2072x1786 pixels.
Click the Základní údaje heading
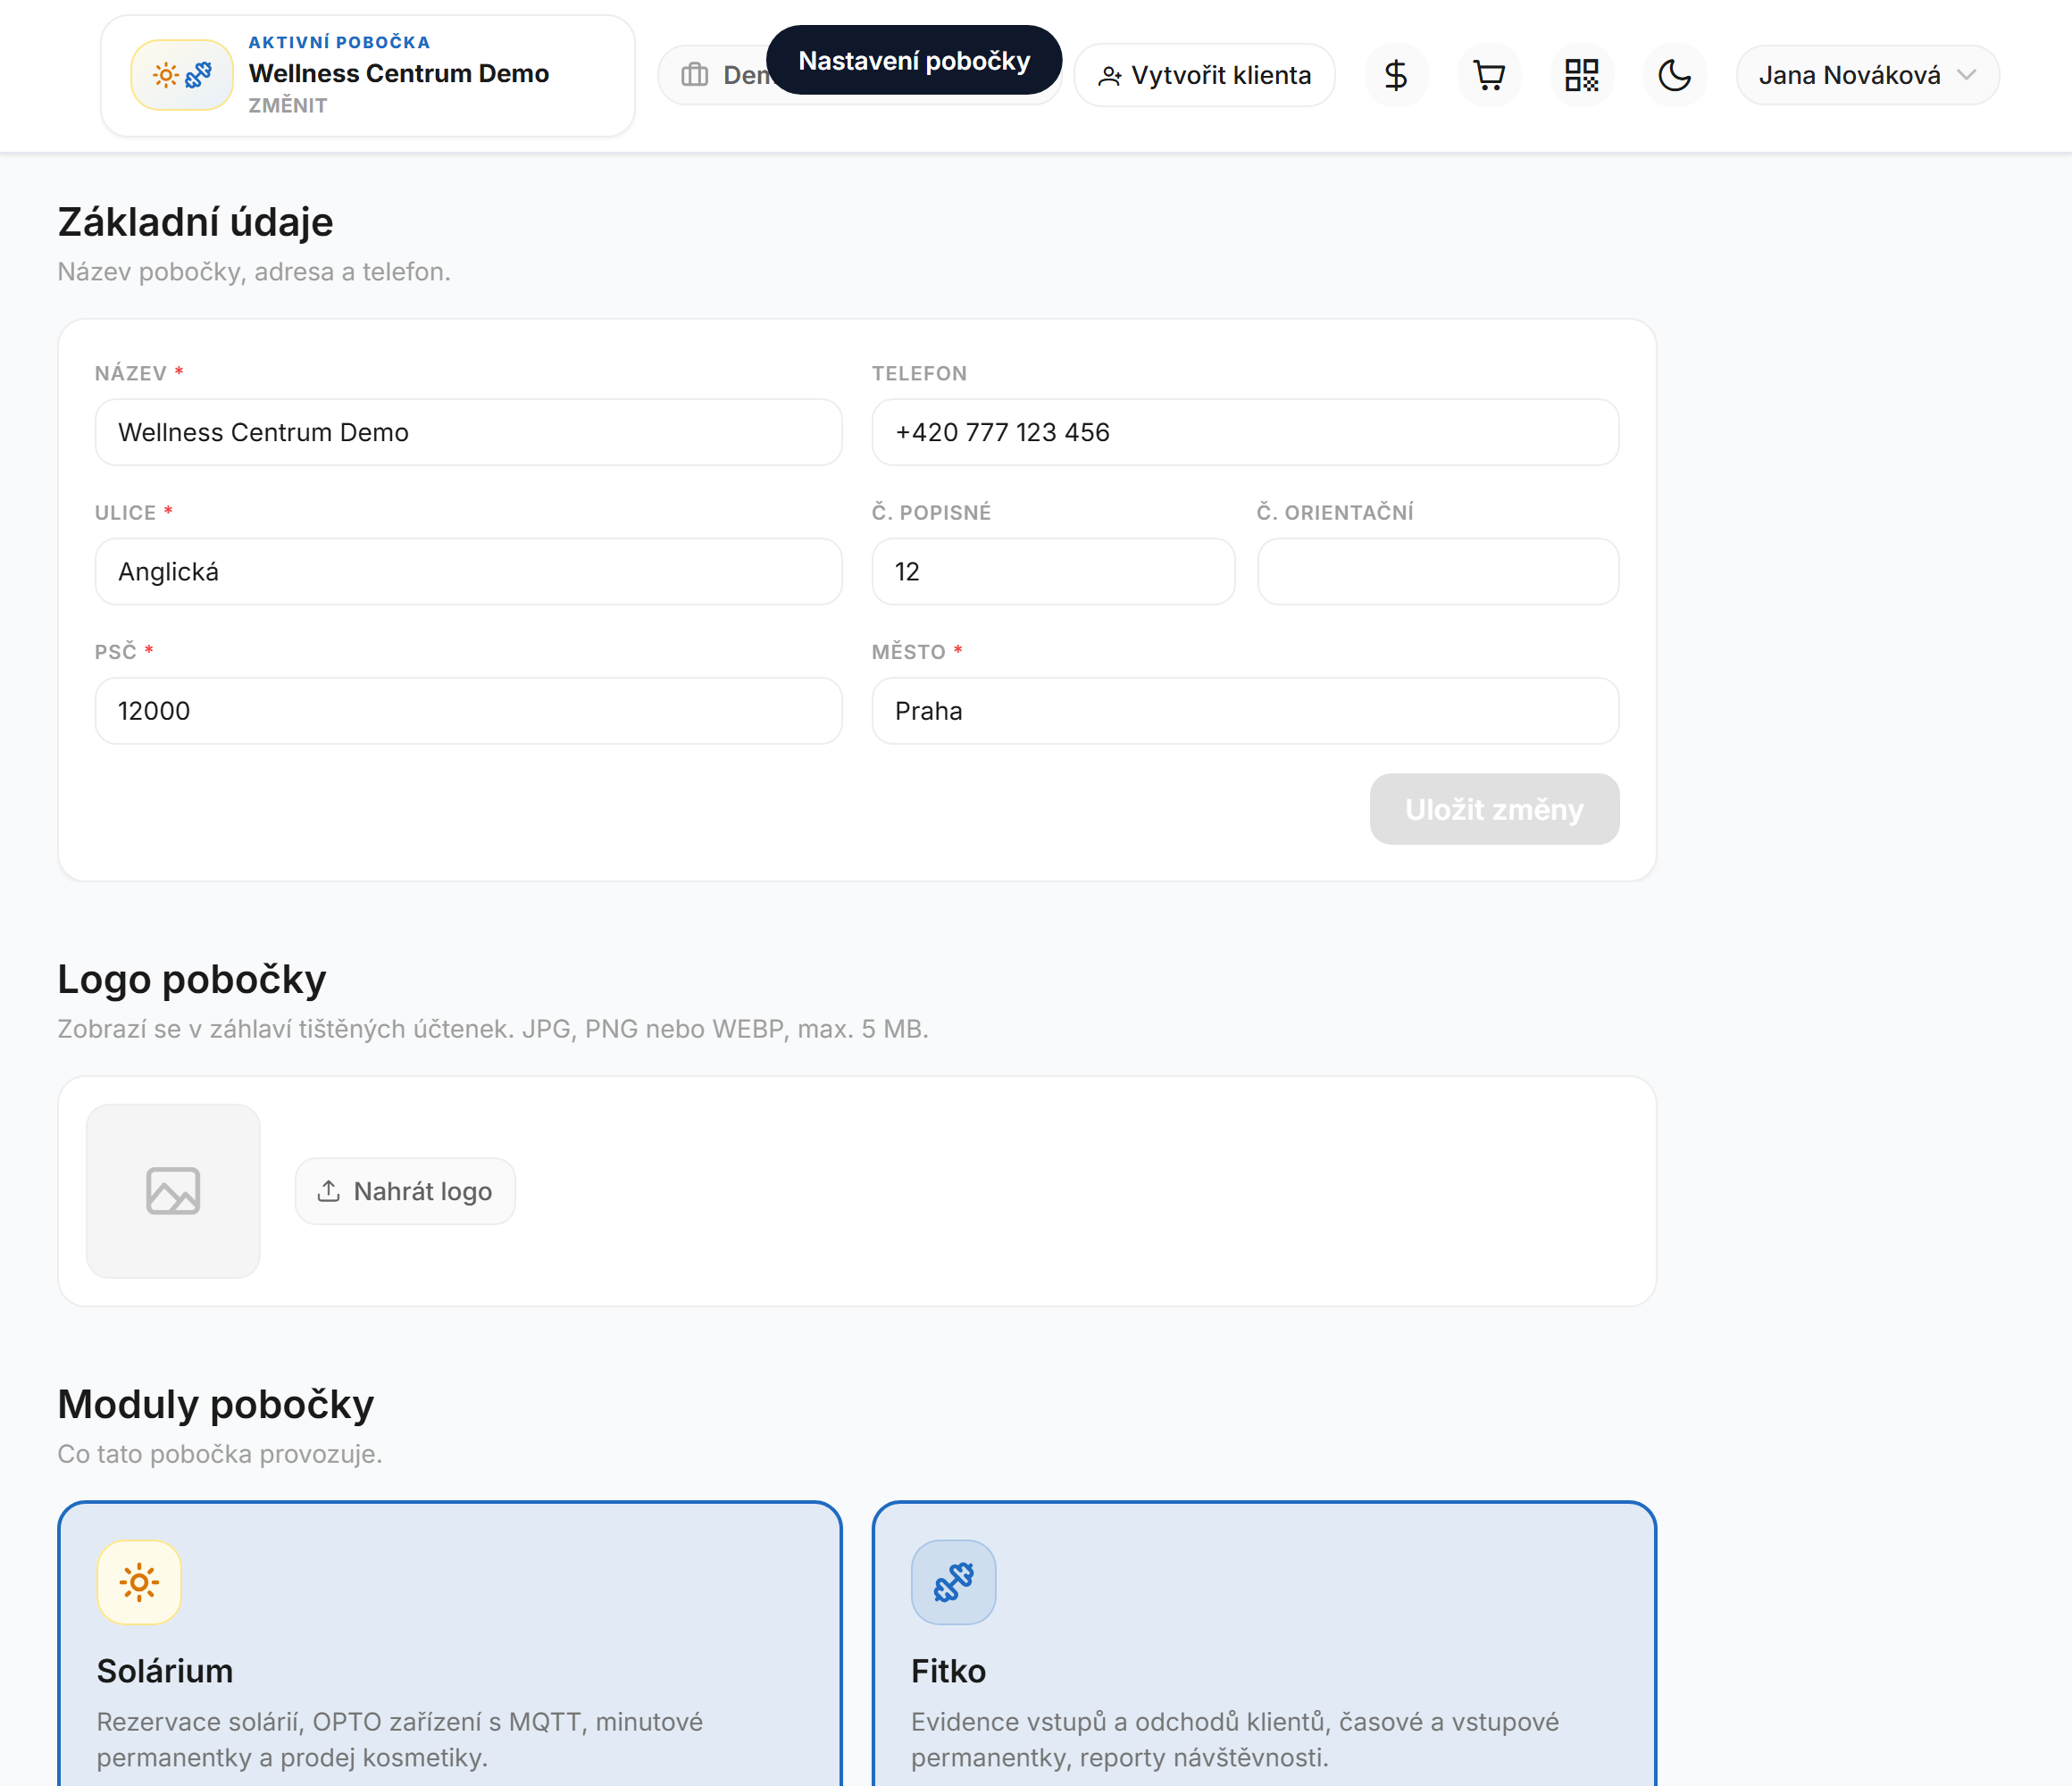(x=195, y=222)
